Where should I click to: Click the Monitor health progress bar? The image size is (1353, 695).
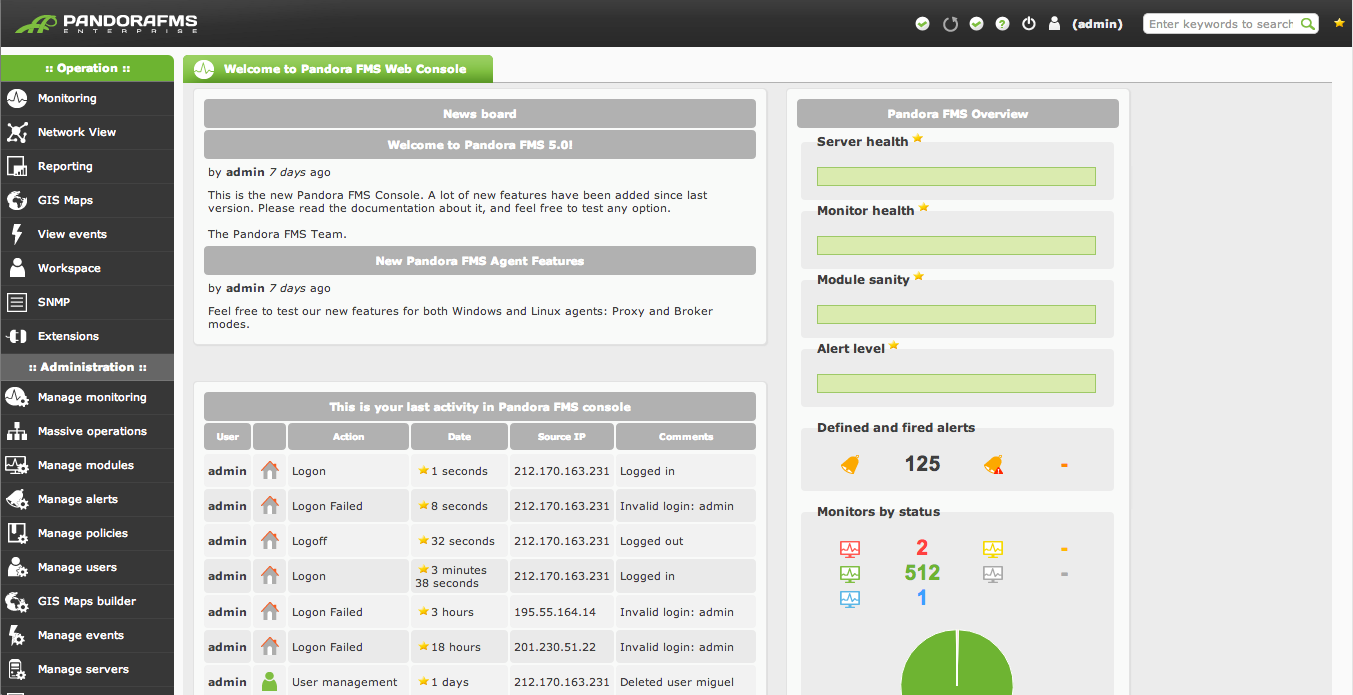956,245
